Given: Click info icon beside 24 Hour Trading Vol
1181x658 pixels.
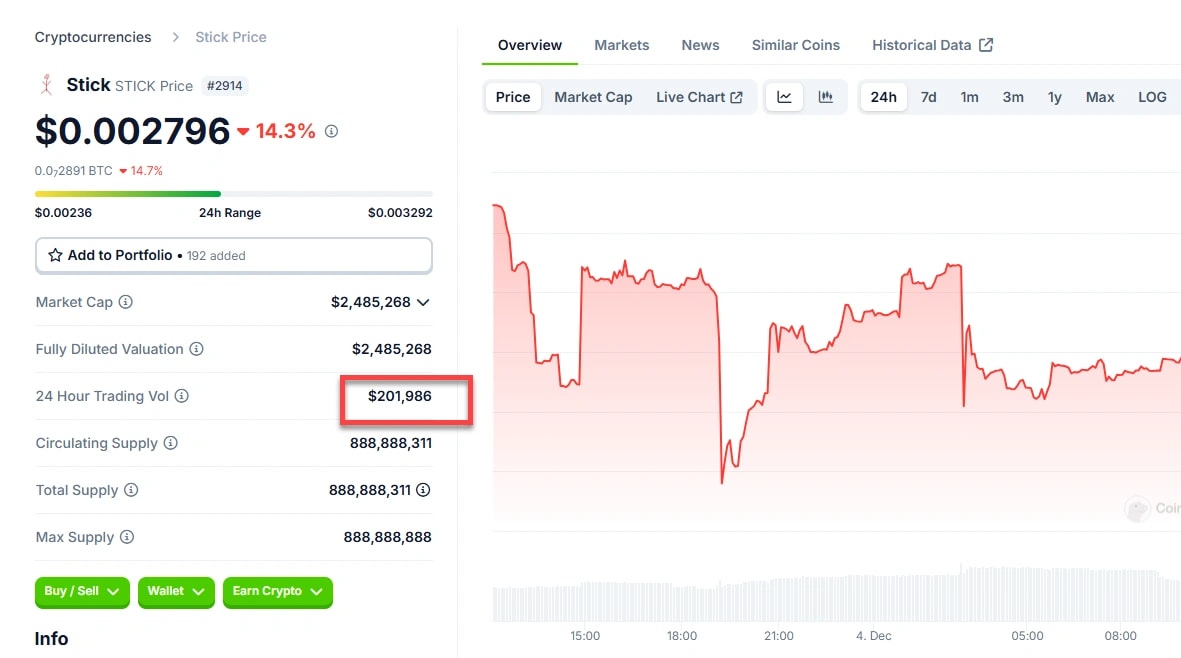Looking at the screenshot, I should coord(182,396).
